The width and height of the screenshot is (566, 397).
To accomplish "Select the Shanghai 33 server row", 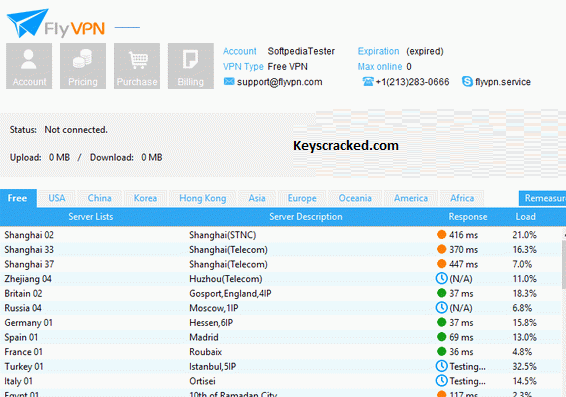I will point(281,249).
